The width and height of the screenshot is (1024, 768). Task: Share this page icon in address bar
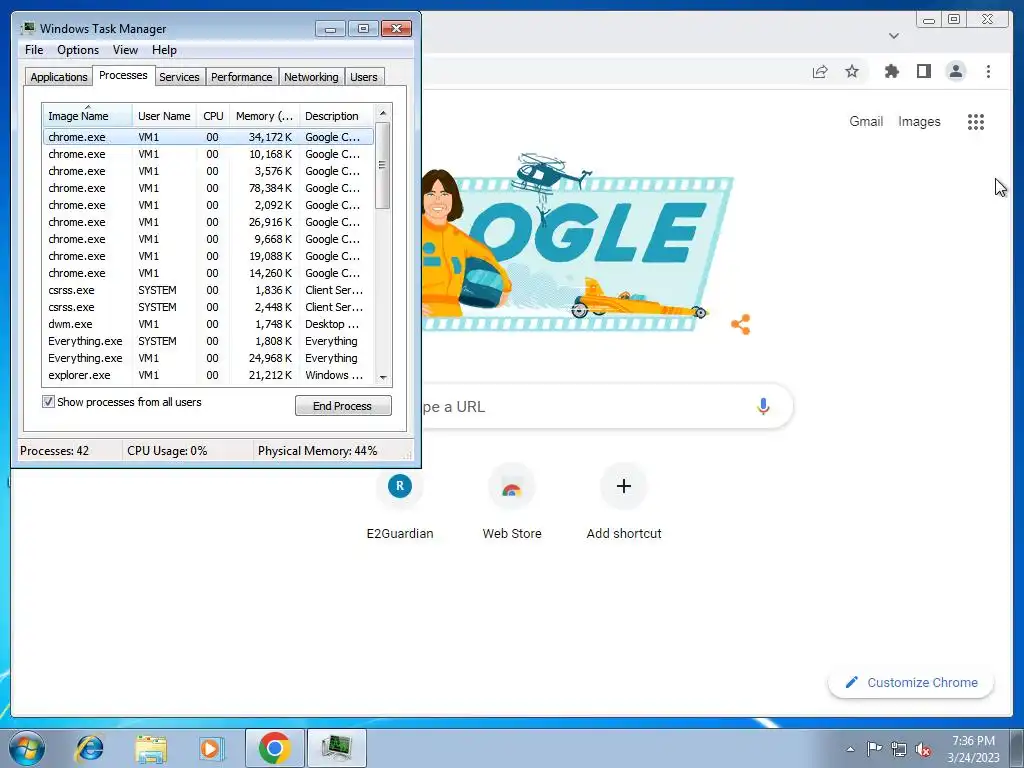[x=820, y=71]
